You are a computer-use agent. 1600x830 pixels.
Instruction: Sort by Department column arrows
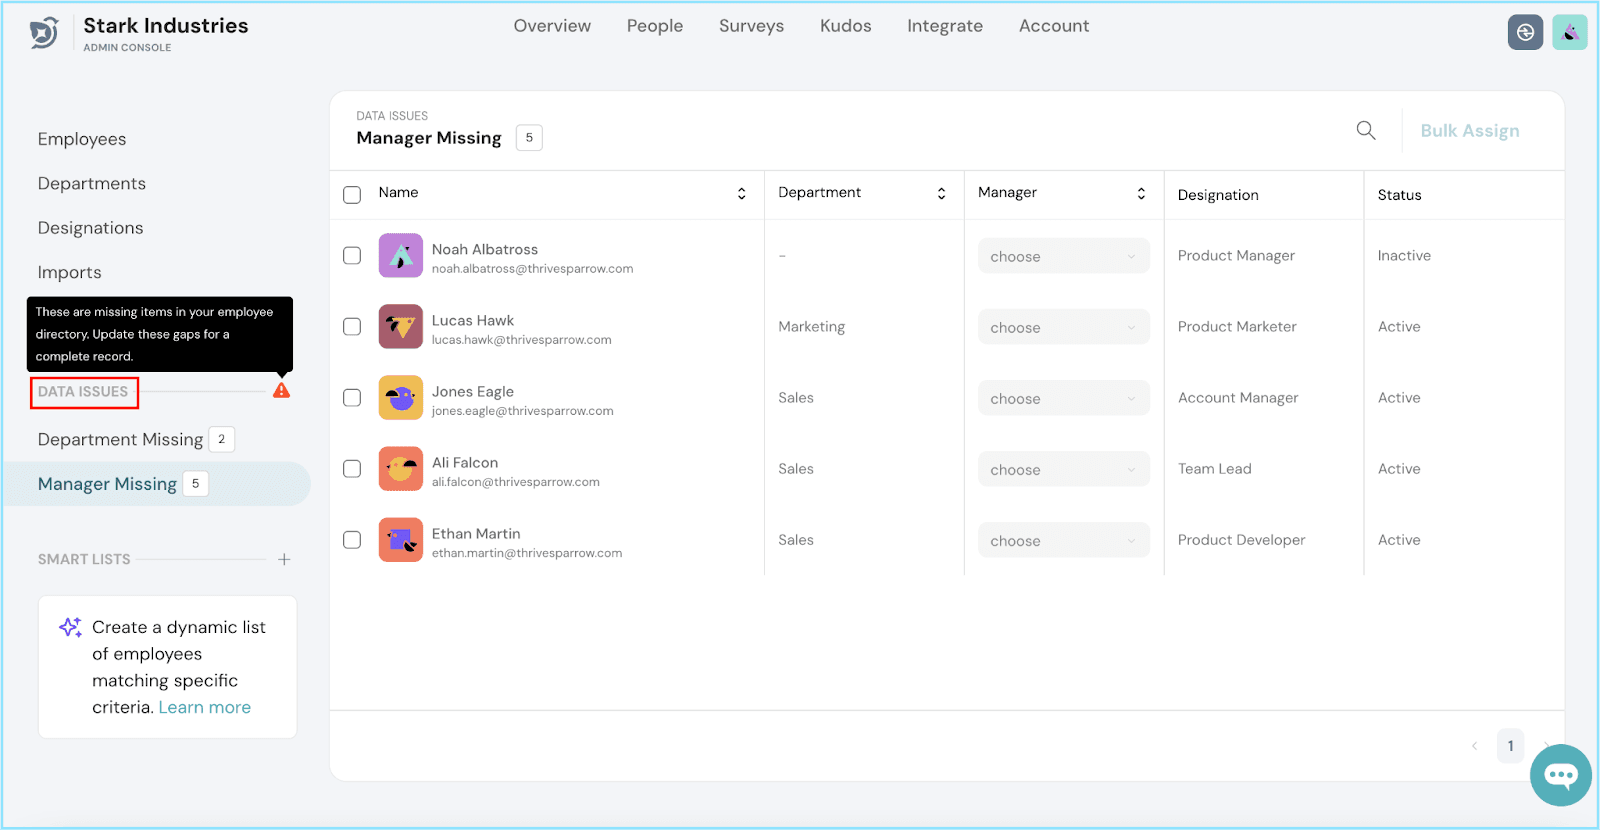(x=941, y=193)
